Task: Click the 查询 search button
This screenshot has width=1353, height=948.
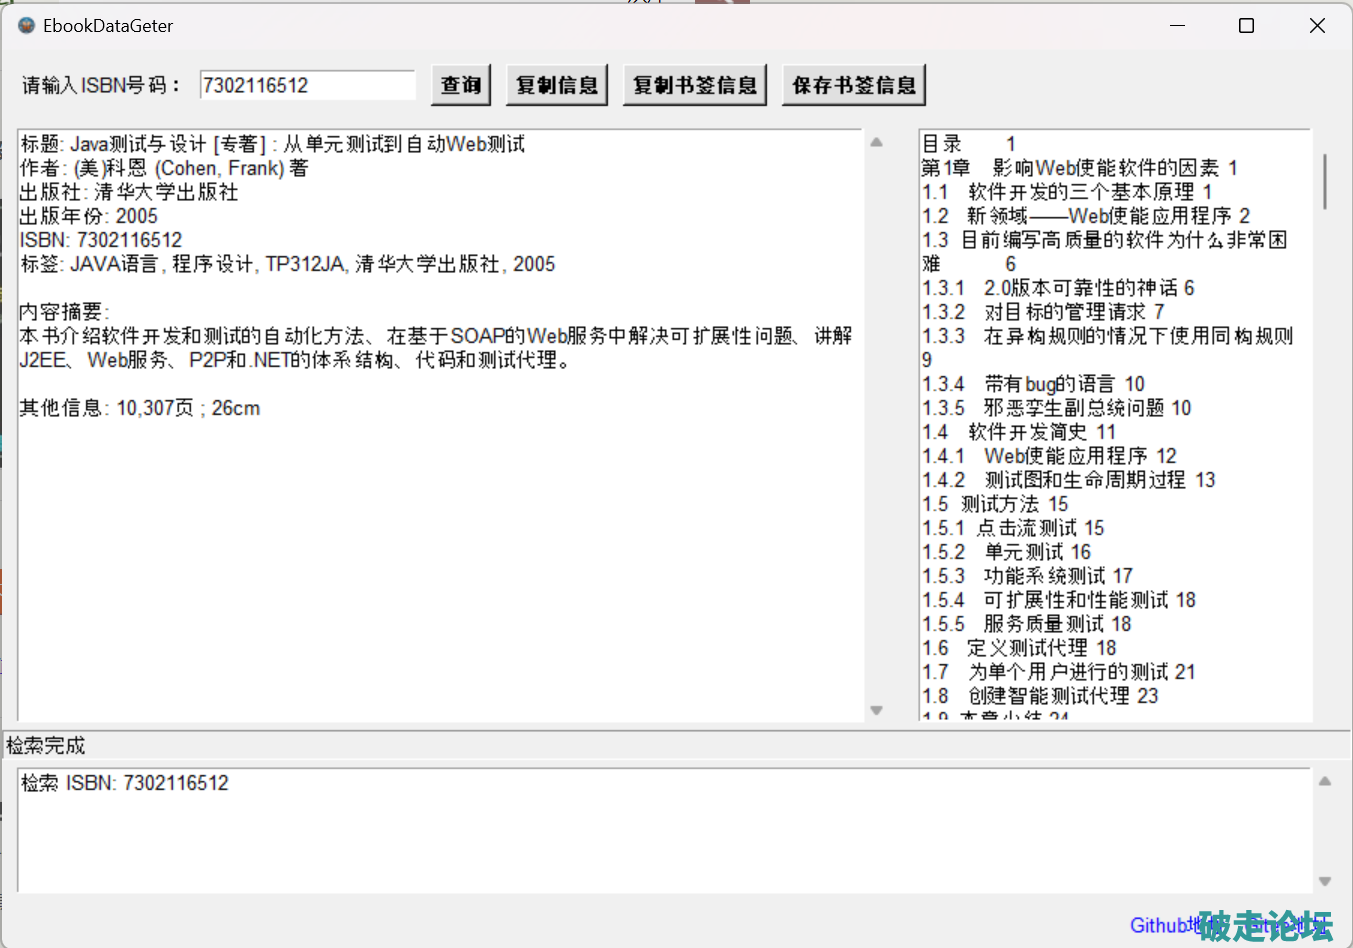Action: [461, 85]
